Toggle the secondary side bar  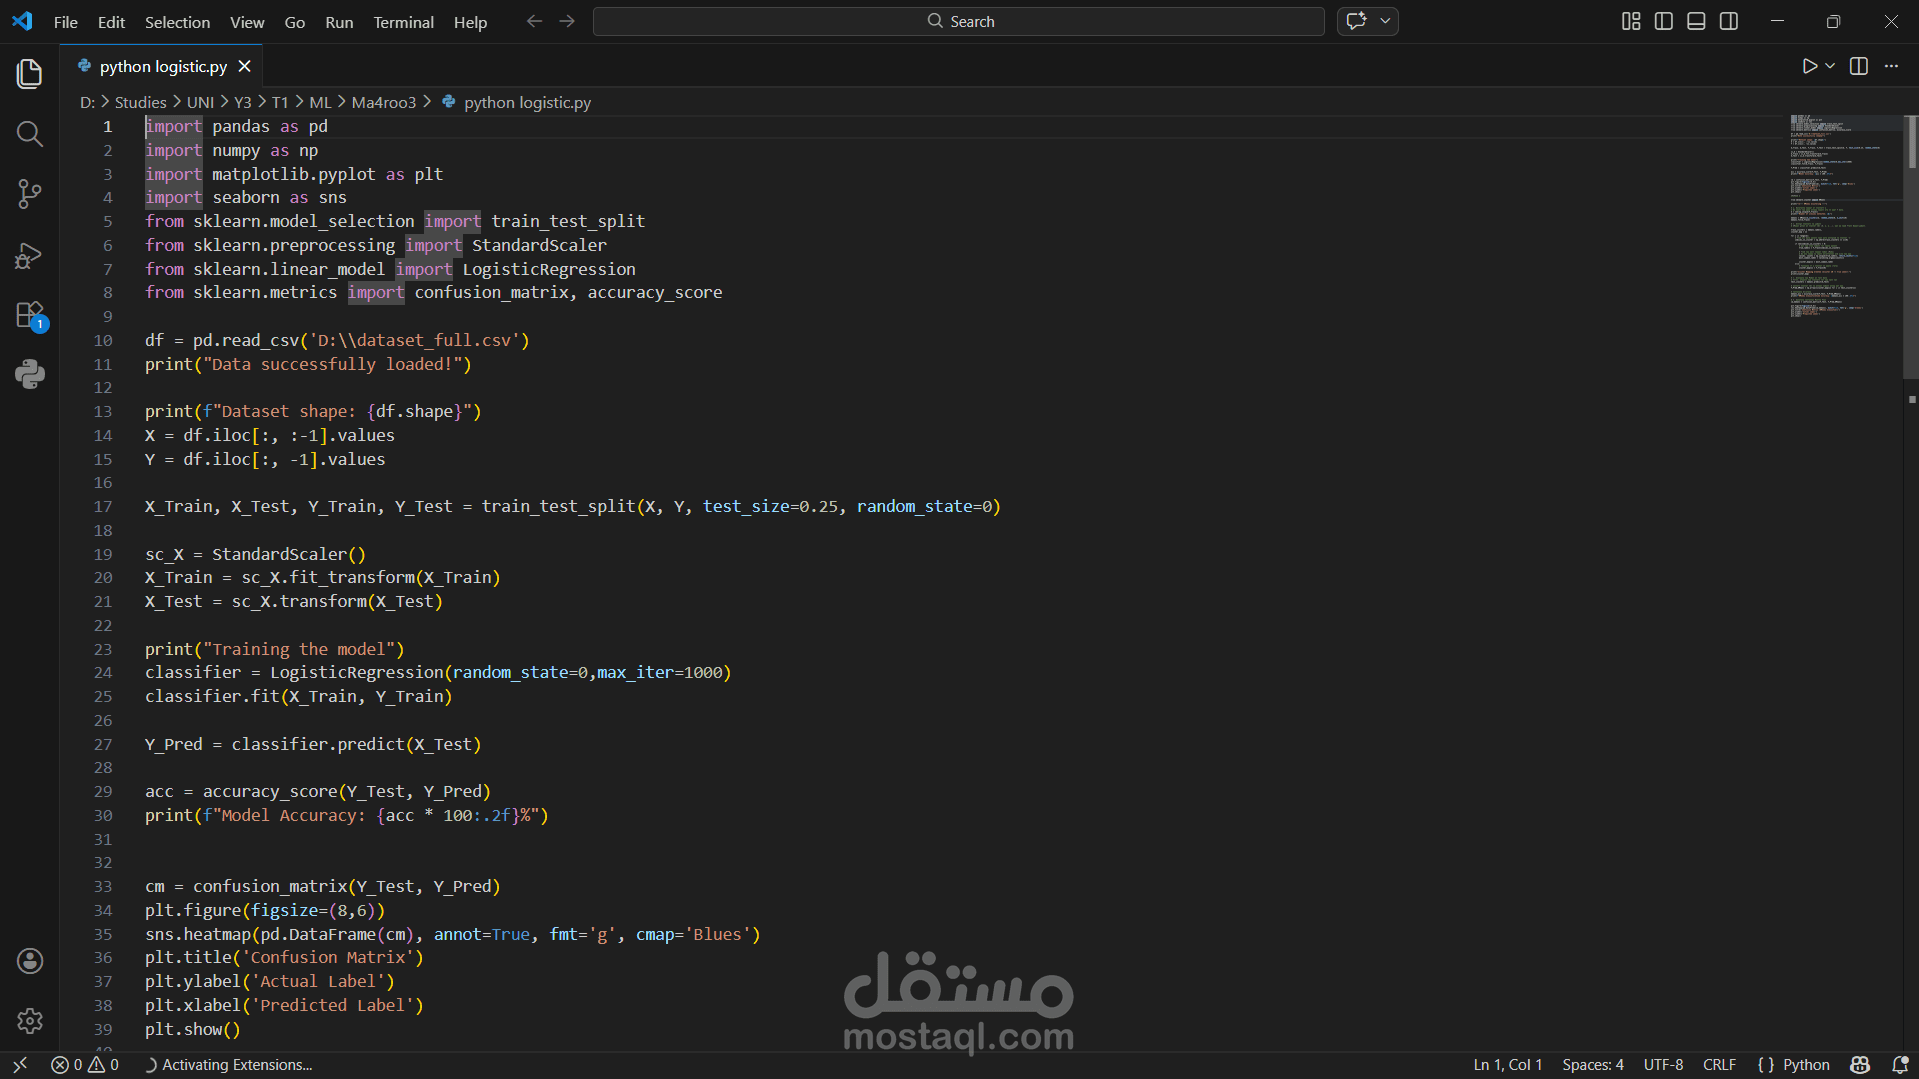pos(1729,21)
